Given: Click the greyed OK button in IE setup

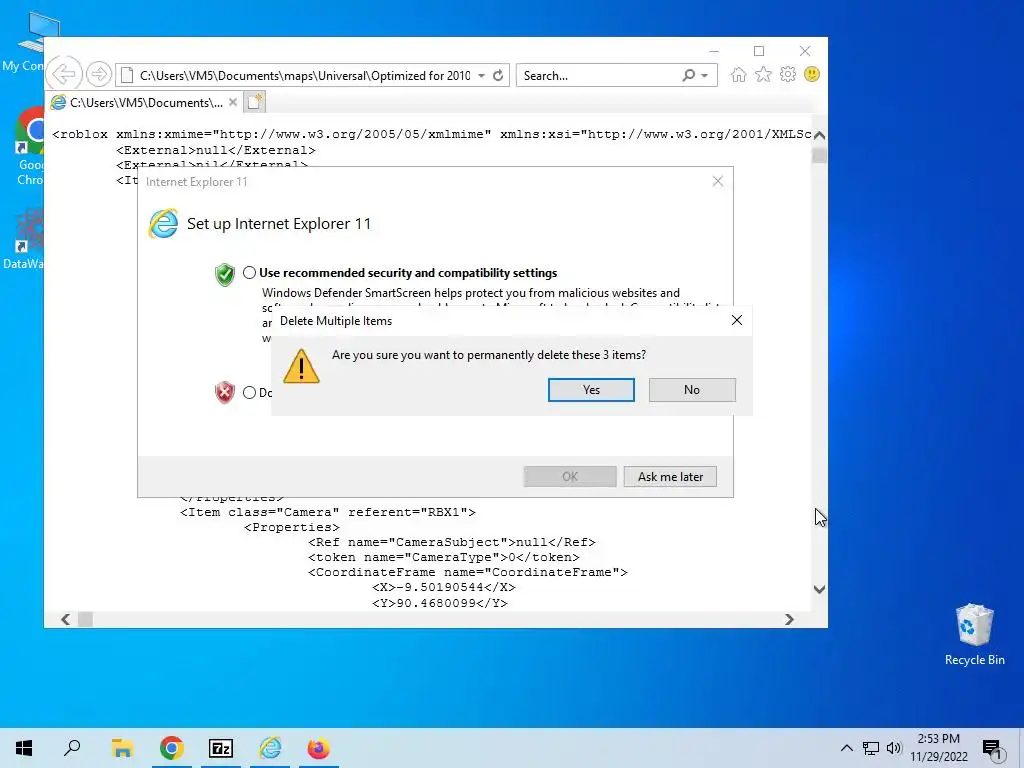Looking at the screenshot, I should (570, 477).
